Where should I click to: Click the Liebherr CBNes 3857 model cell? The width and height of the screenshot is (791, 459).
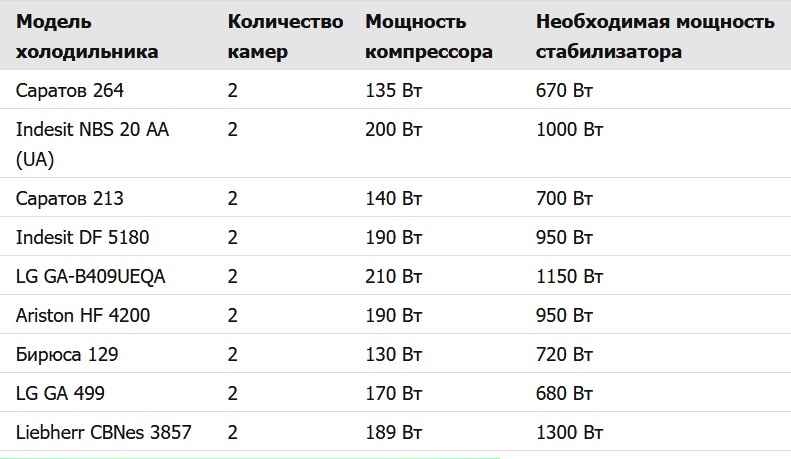(104, 432)
